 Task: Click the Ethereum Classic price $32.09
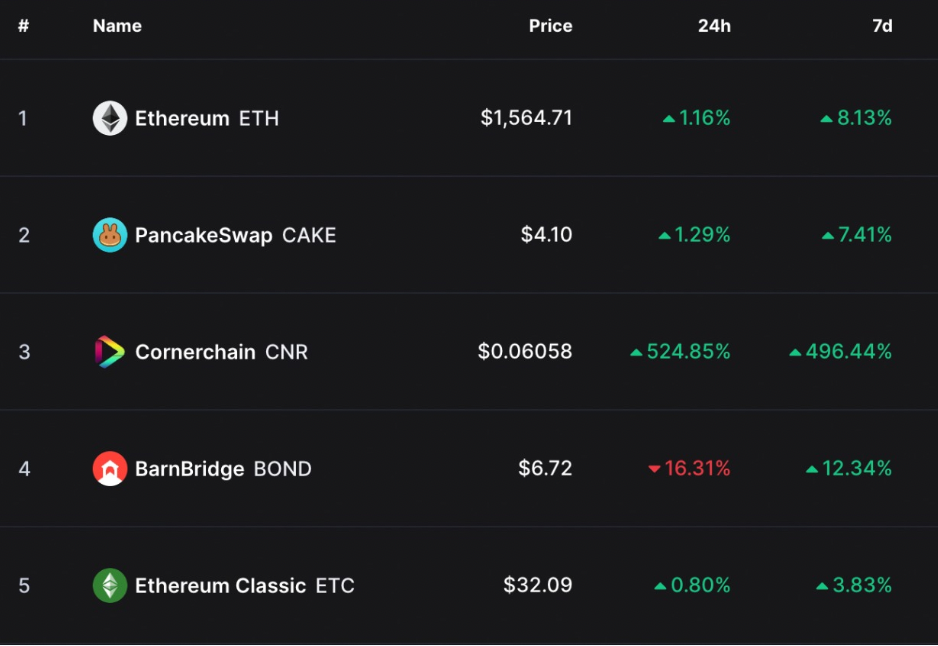coord(538,585)
